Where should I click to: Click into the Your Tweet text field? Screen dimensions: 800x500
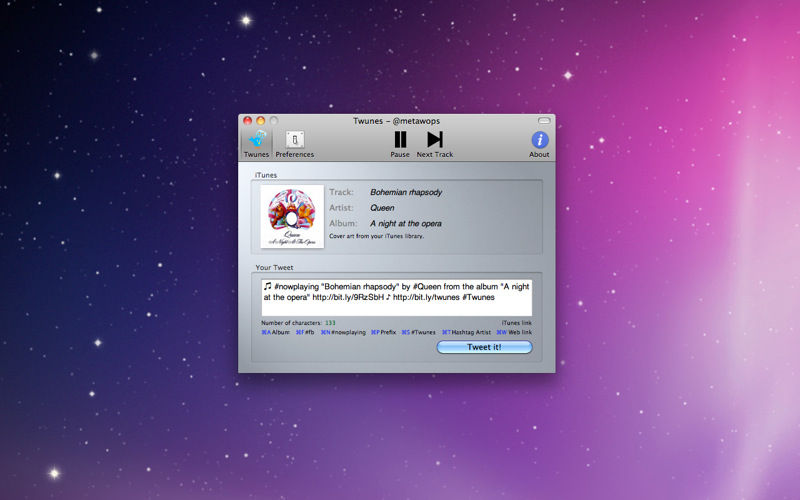tap(396, 297)
